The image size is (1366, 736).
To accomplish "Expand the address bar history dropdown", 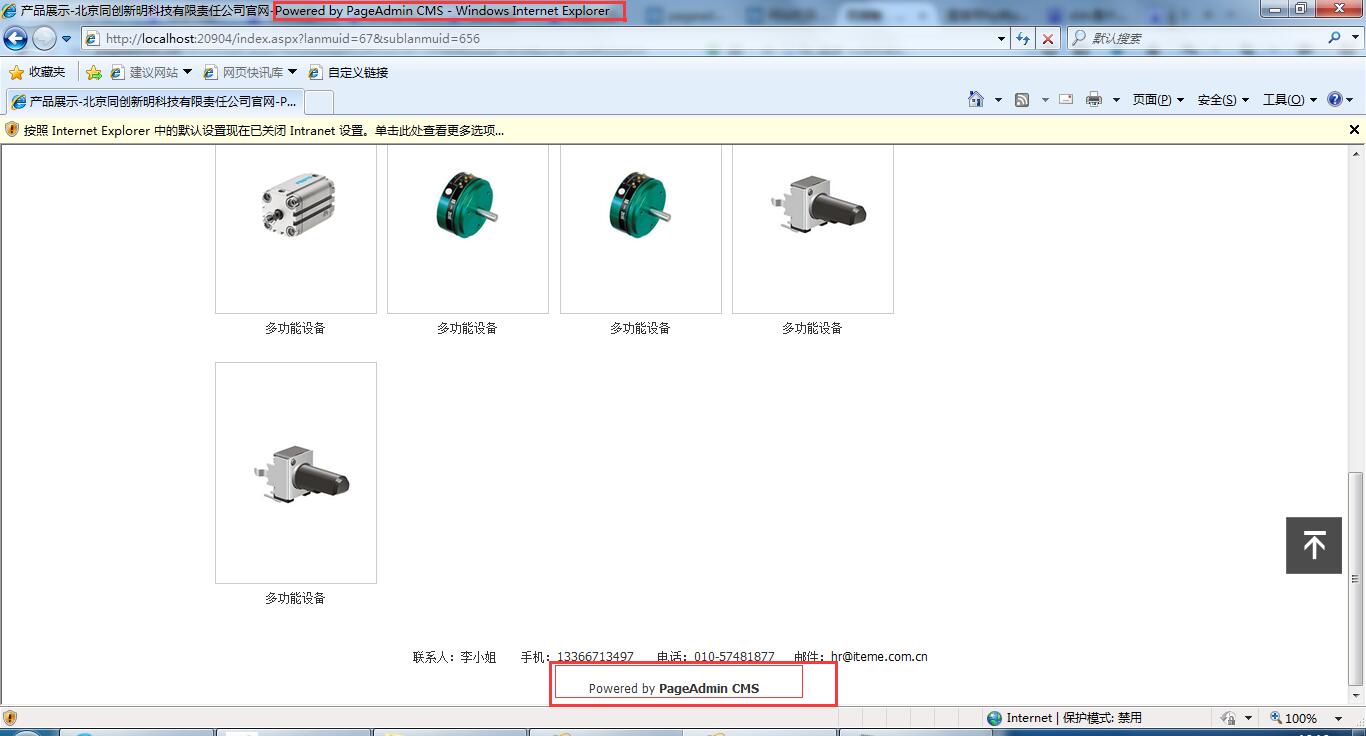I will 1002,39.
